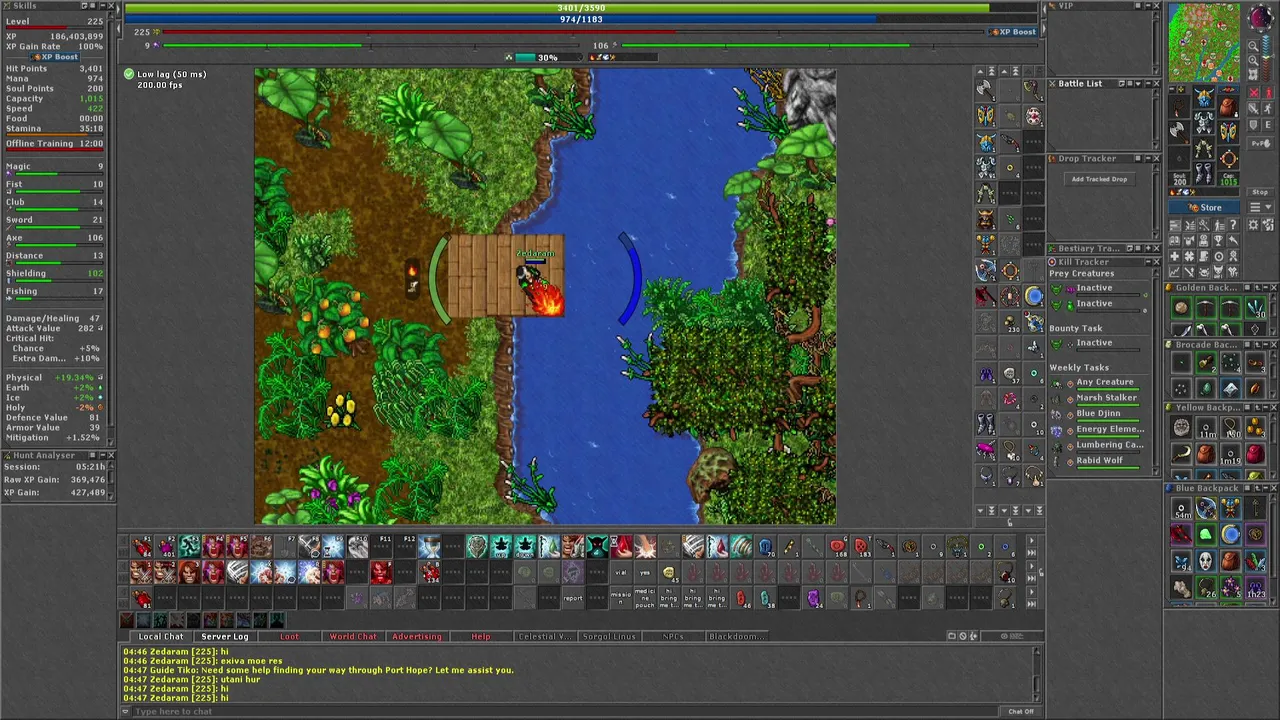Click chat scrollbar on the right
Image resolution: width=1280 pixels, height=720 pixels.
[1036, 674]
